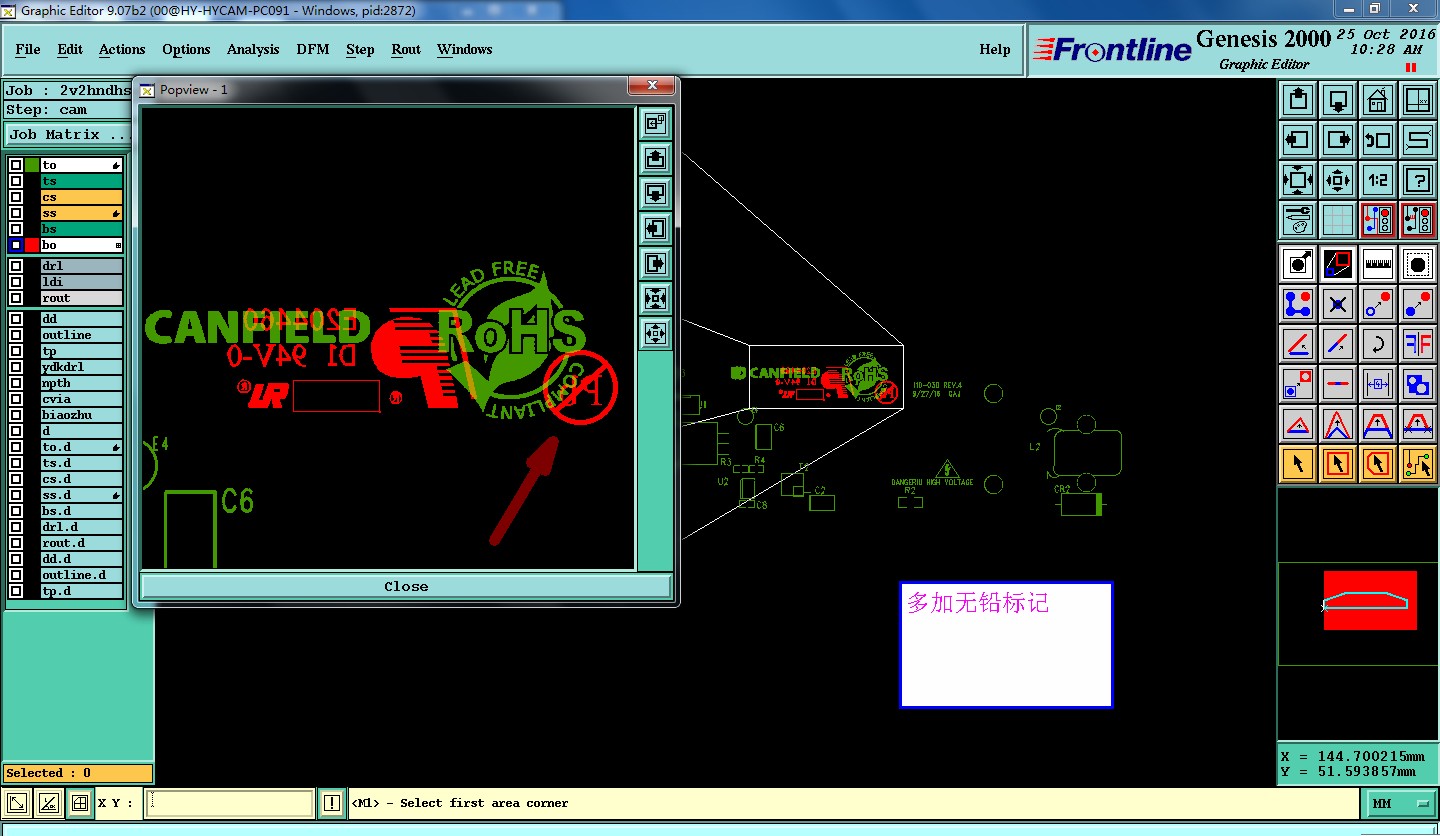Select the arrow-in-rectangle area select tool
Viewport: 1440px width, 836px height.
(x=1338, y=464)
